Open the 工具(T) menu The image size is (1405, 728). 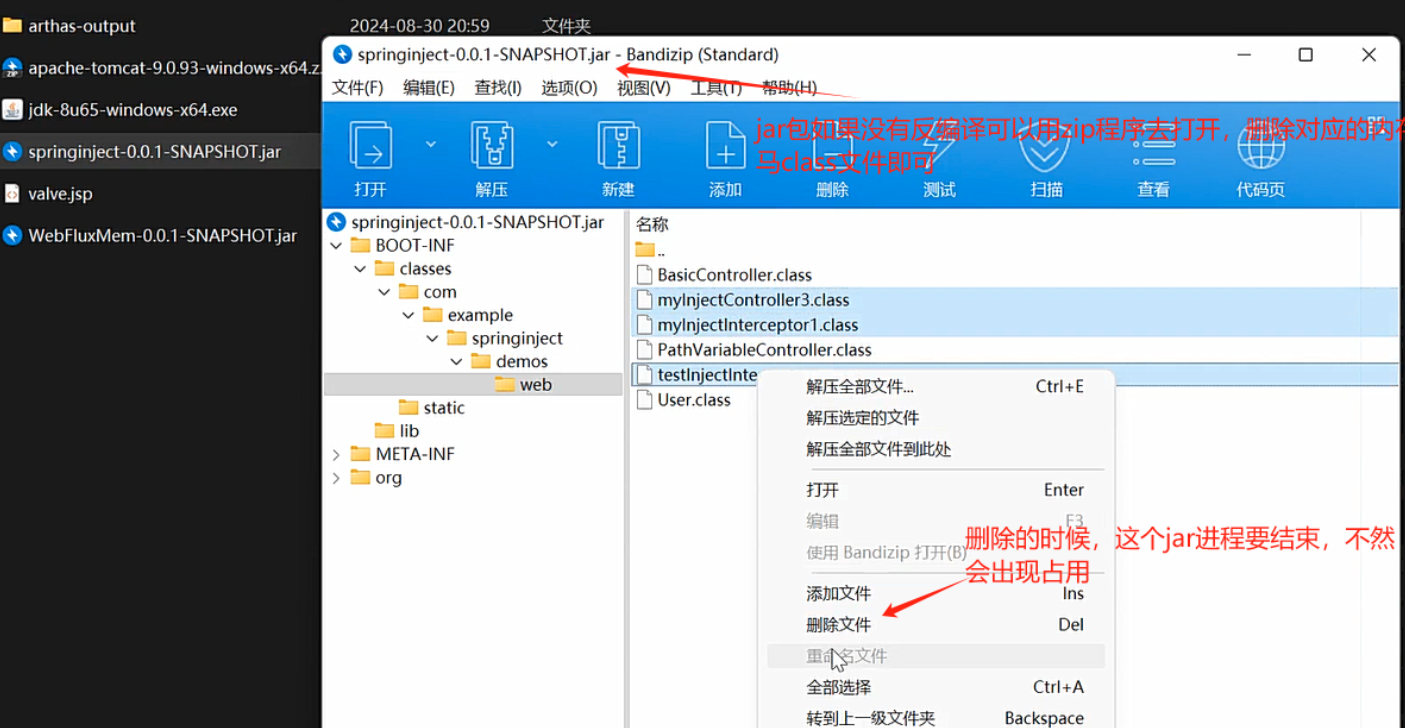point(716,87)
